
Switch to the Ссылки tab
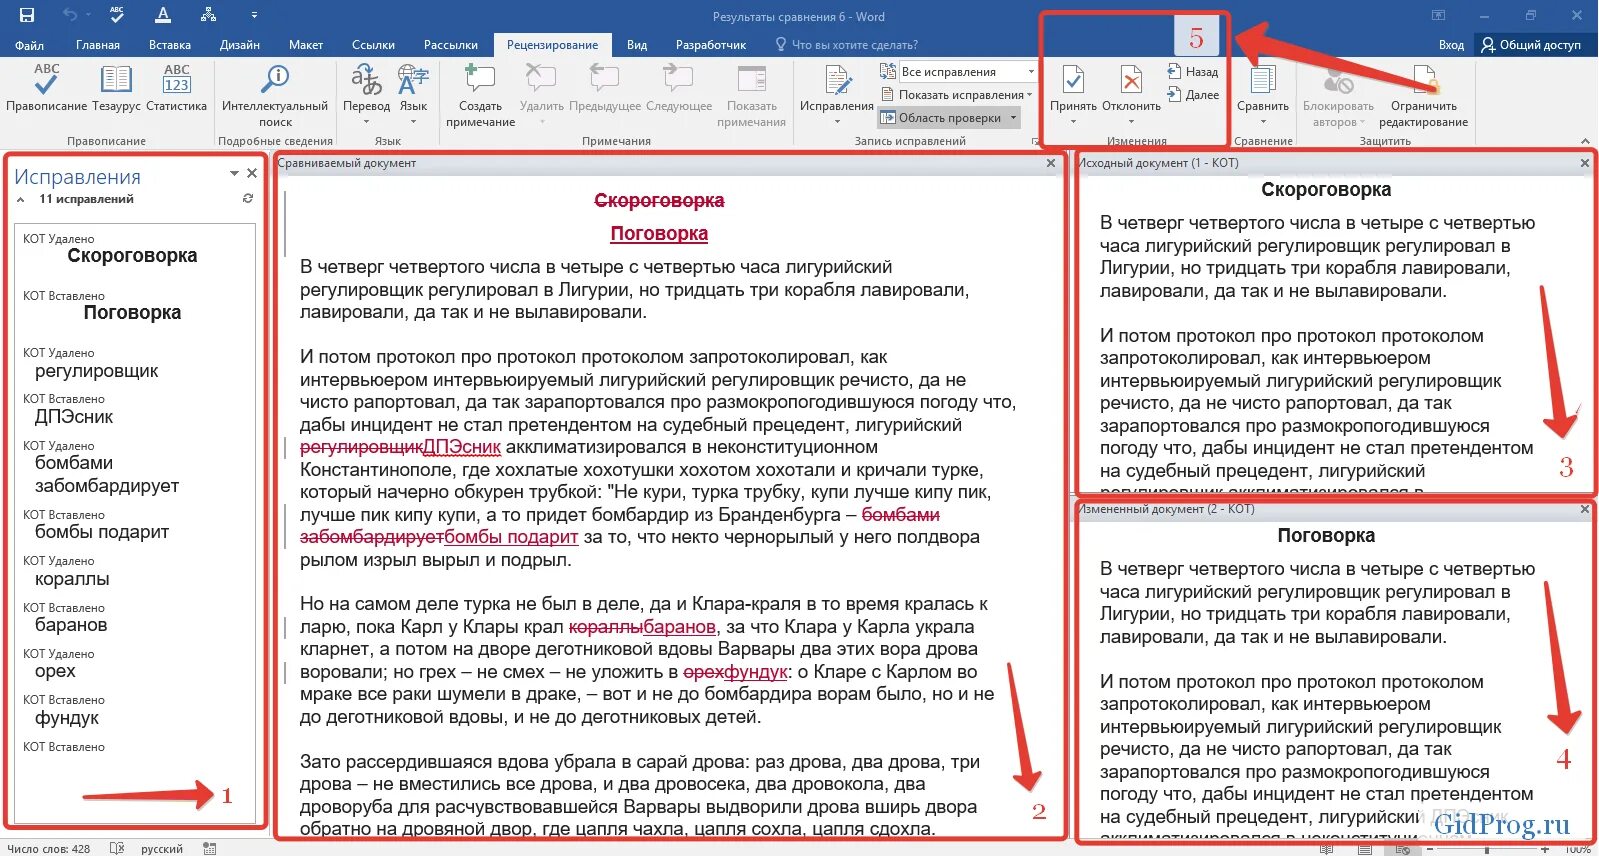(x=373, y=45)
